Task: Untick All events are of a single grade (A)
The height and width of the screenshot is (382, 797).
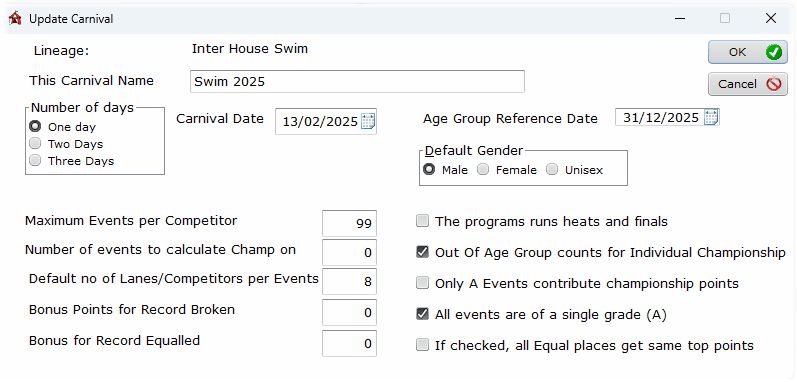Action: [x=422, y=314]
